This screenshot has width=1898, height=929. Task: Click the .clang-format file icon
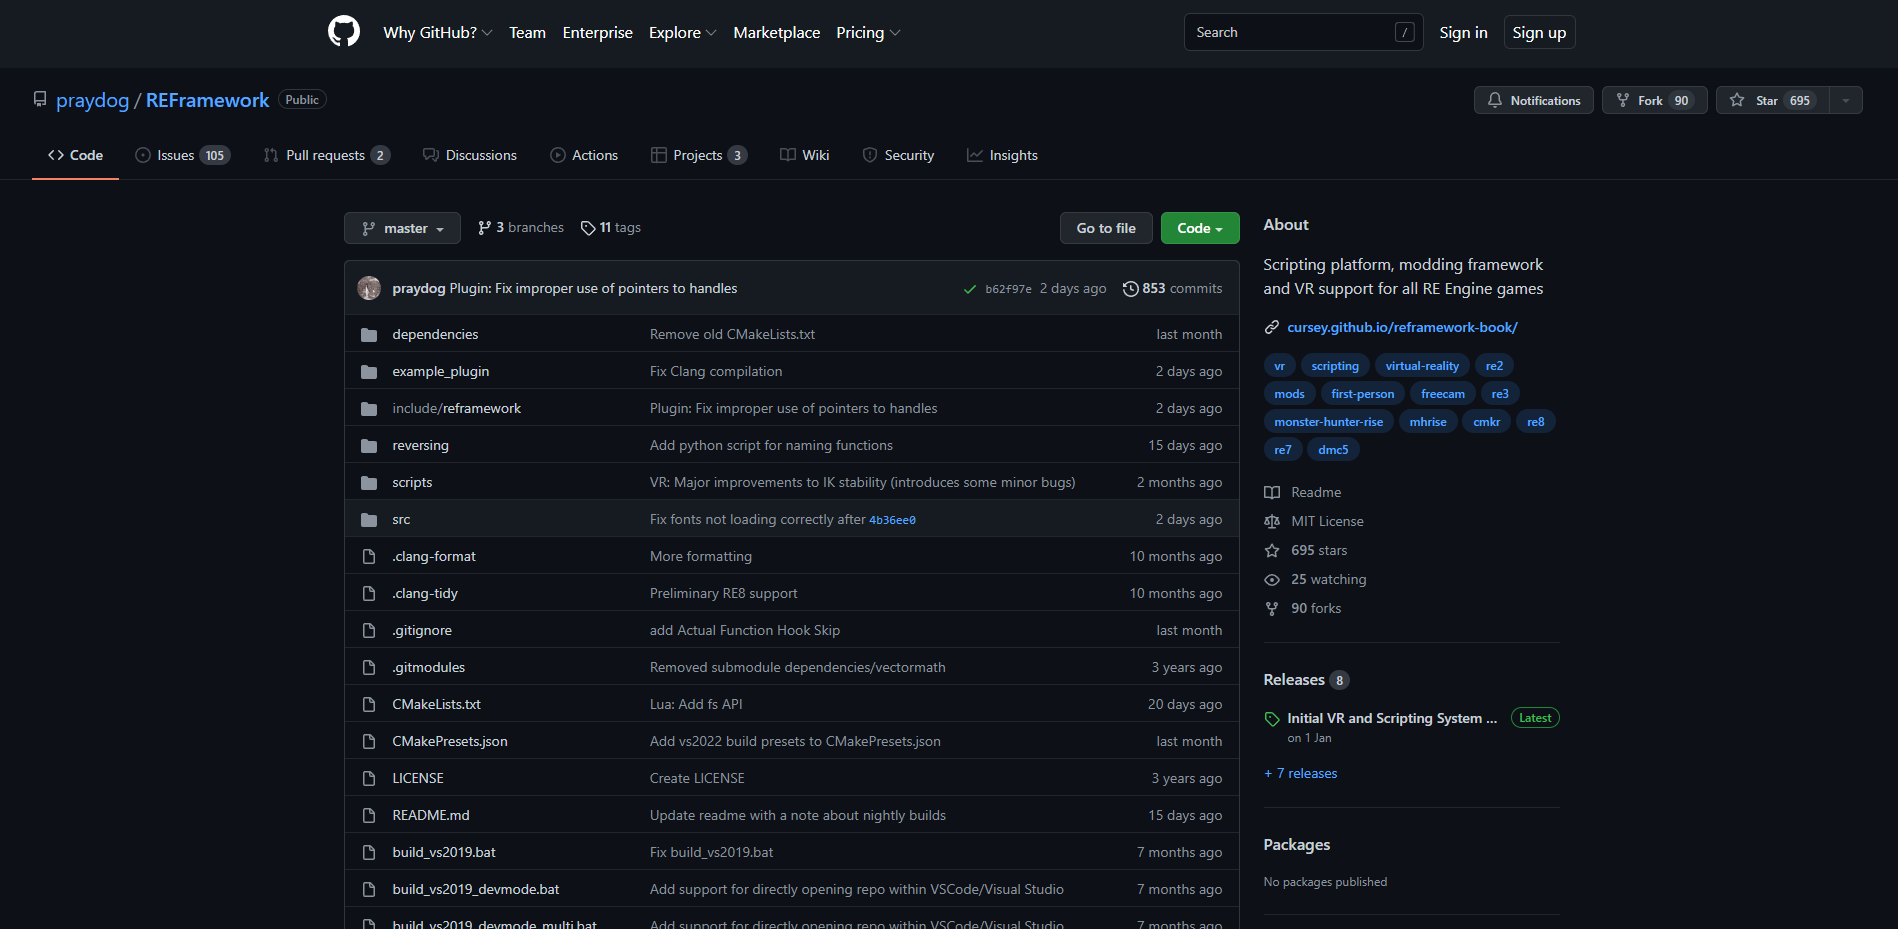pyautogui.click(x=369, y=556)
